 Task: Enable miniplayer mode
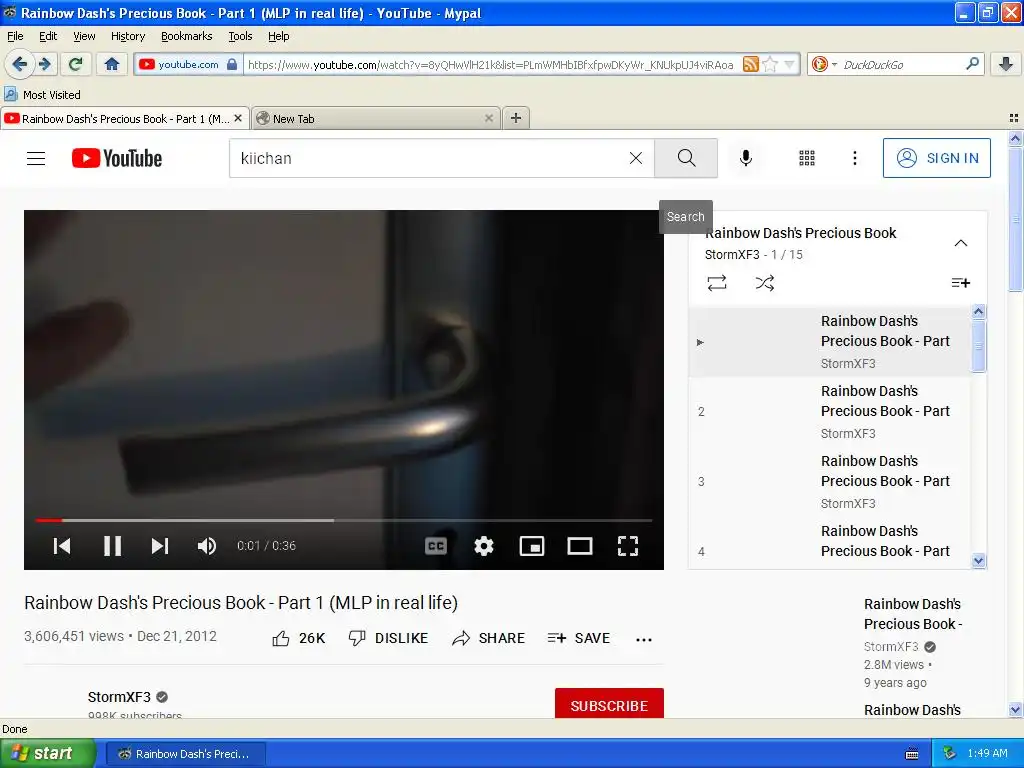click(532, 545)
